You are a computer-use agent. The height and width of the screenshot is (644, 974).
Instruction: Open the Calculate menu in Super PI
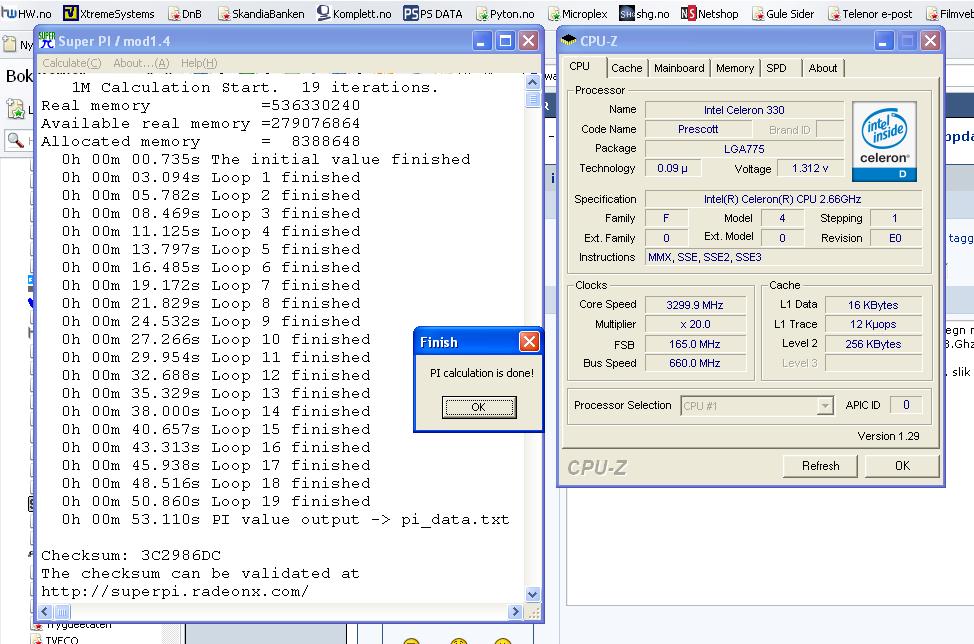(x=71, y=63)
